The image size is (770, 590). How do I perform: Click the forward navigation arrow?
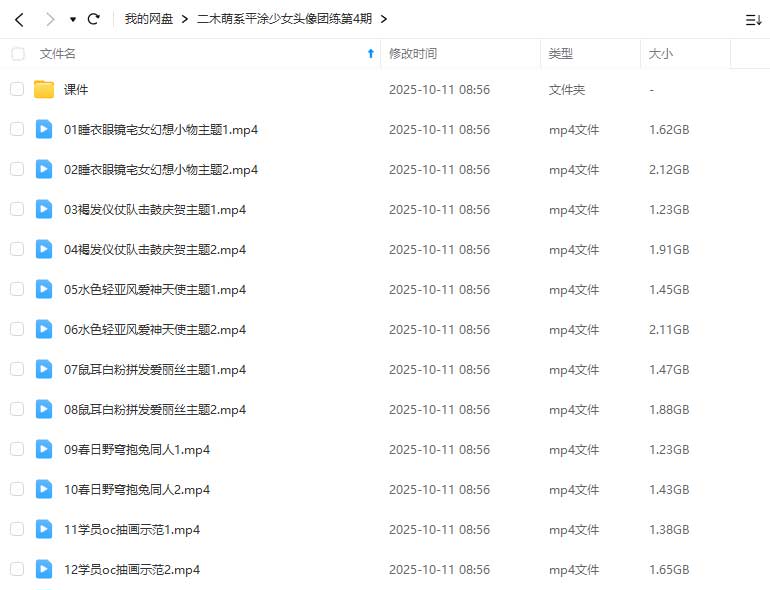click(x=50, y=19)
